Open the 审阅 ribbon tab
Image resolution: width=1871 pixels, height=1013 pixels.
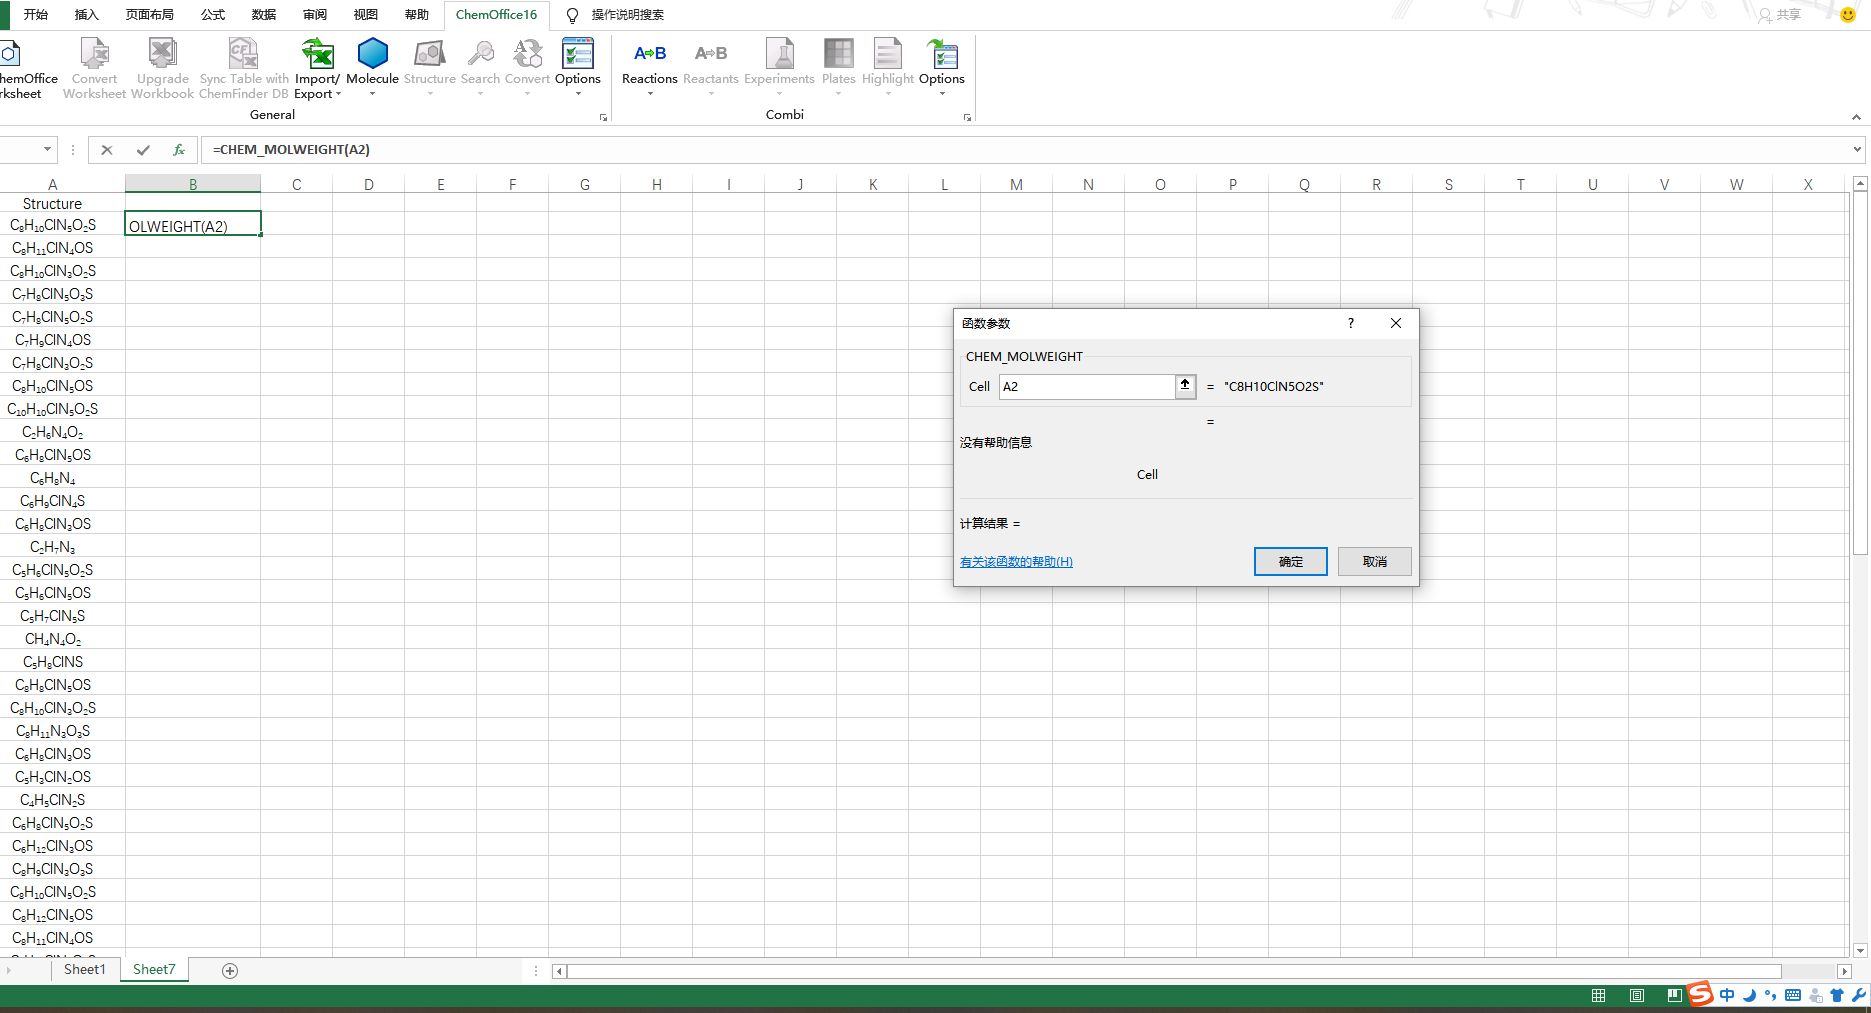[315, 15]
